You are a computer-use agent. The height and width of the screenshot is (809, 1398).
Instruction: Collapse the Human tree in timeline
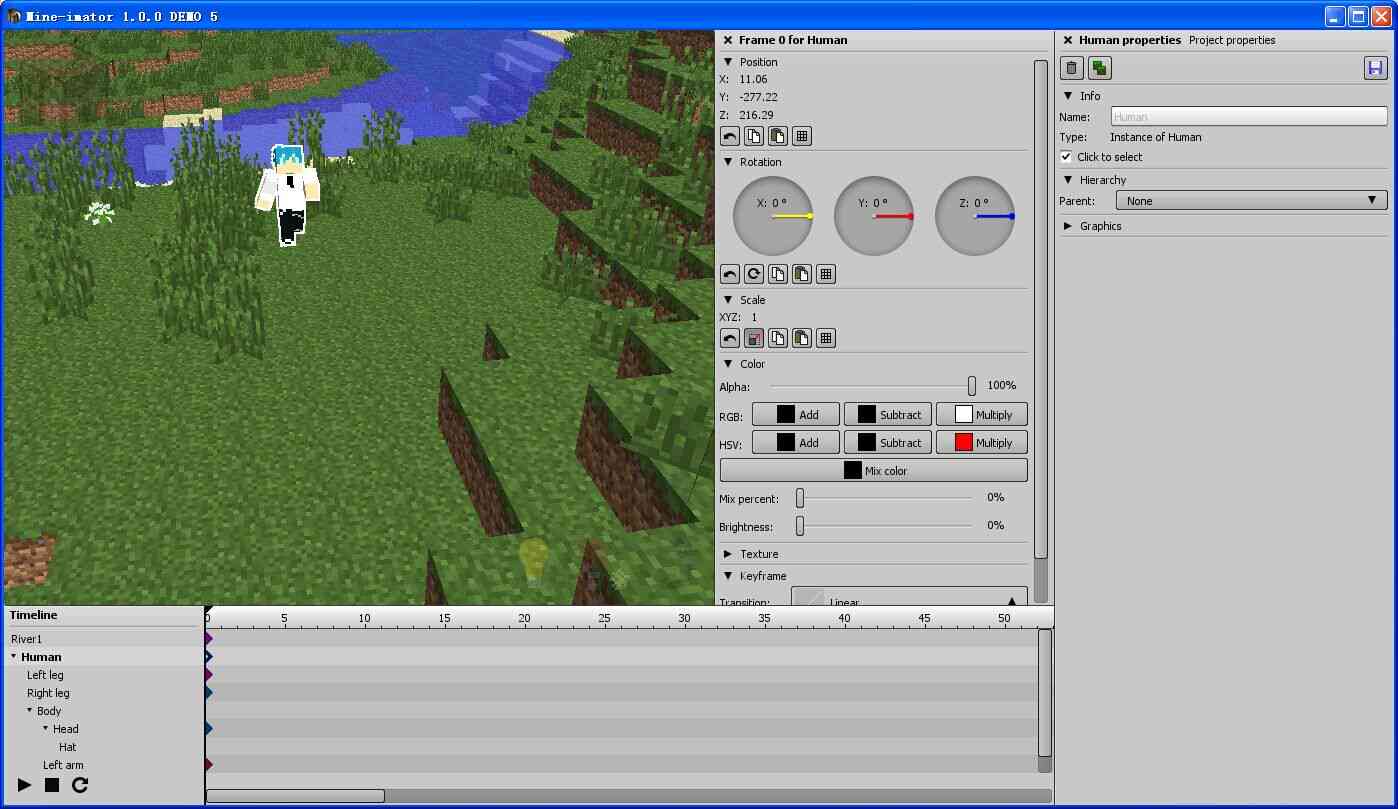[x=14, y=657]
